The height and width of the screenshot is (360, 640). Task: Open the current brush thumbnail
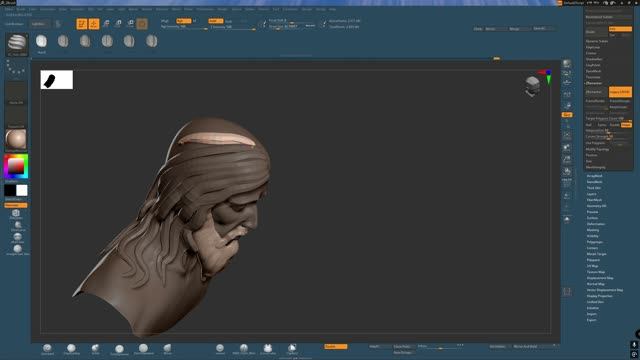[x=17, y=44]
